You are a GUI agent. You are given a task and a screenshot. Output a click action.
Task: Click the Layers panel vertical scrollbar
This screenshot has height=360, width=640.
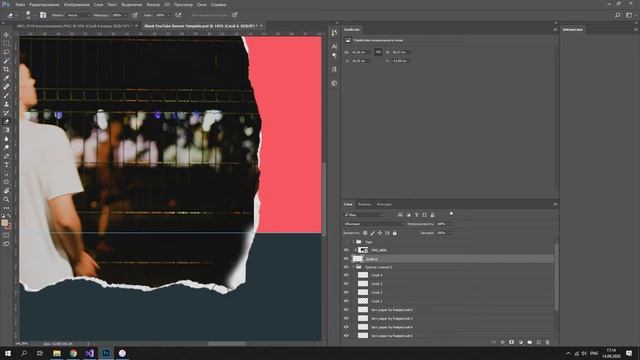(x=556, y=276)
